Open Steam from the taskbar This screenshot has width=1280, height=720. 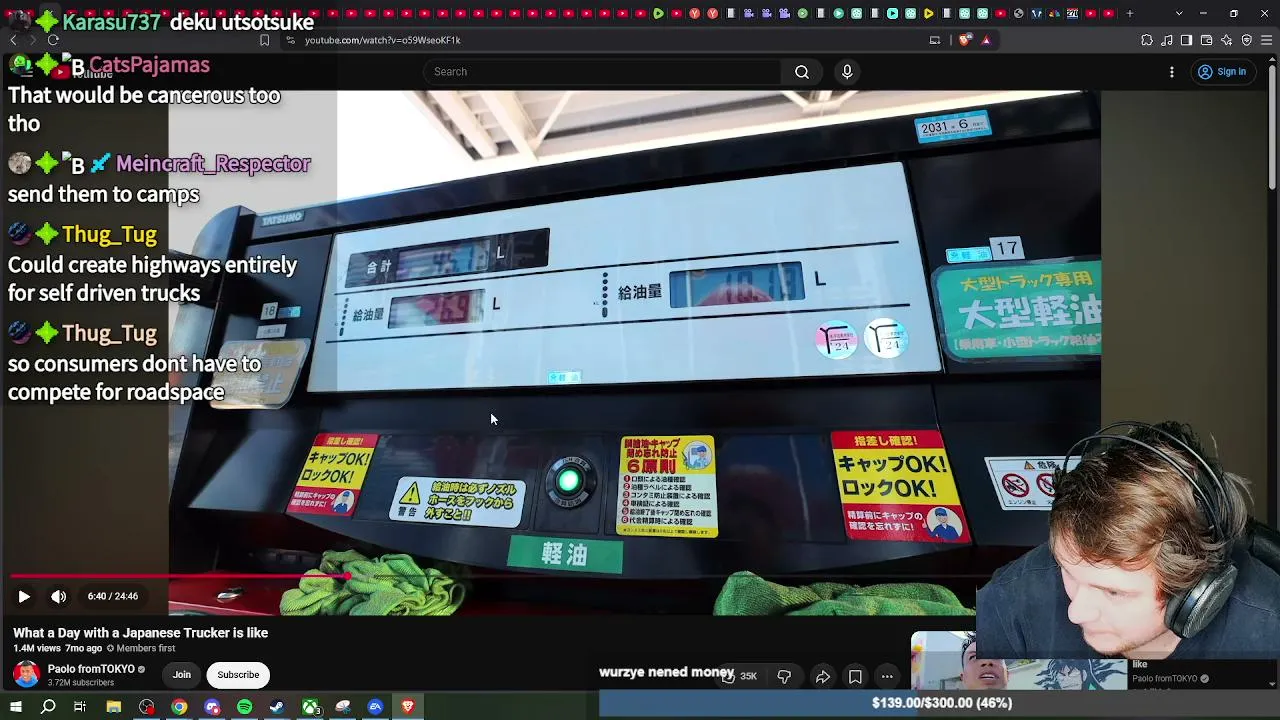point(277,707)
